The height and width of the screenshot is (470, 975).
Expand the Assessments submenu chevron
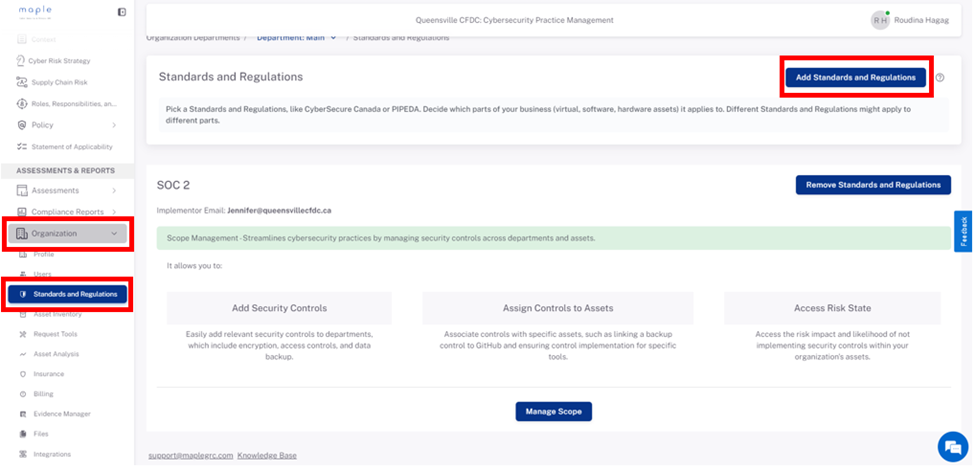tap(114, 190)
